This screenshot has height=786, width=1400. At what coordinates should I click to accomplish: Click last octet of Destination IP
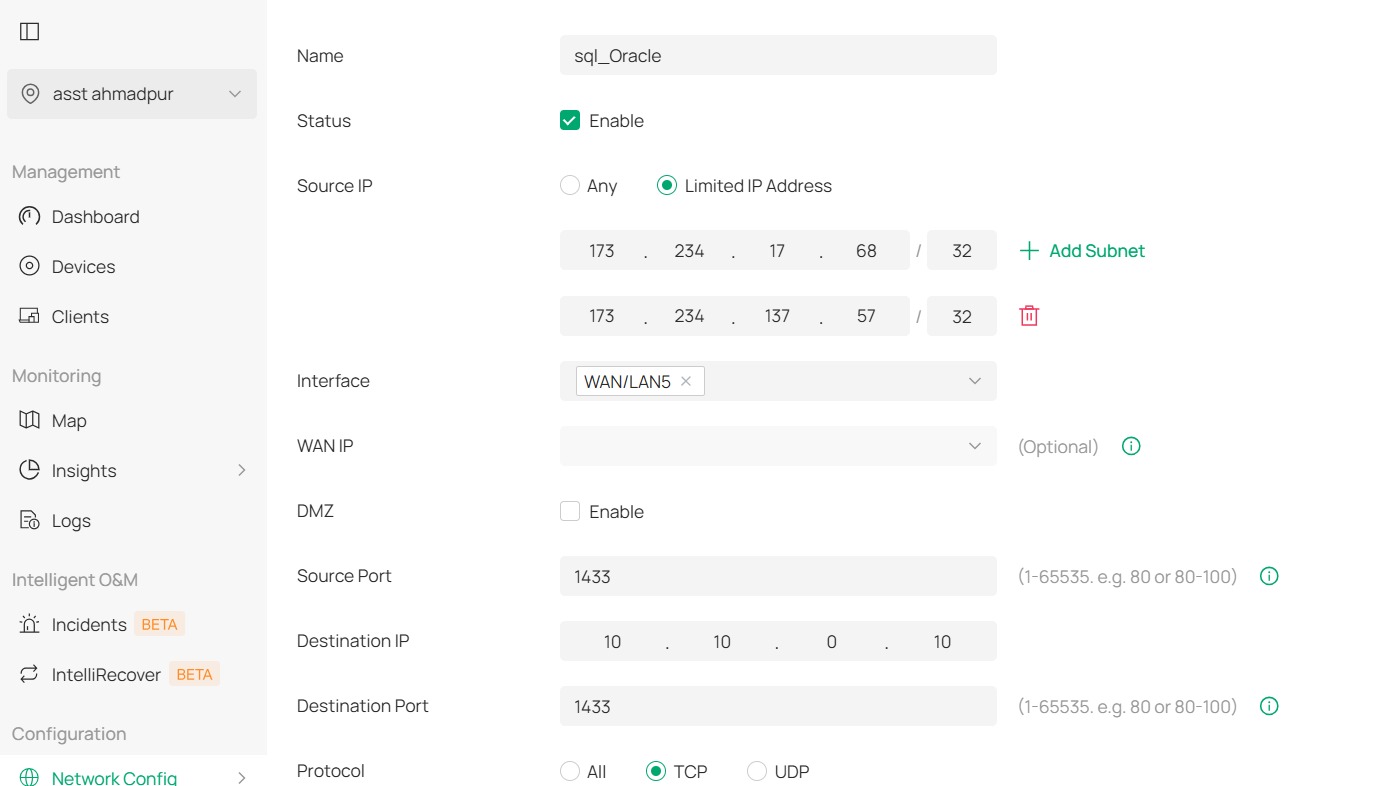(x=942, y=641)
